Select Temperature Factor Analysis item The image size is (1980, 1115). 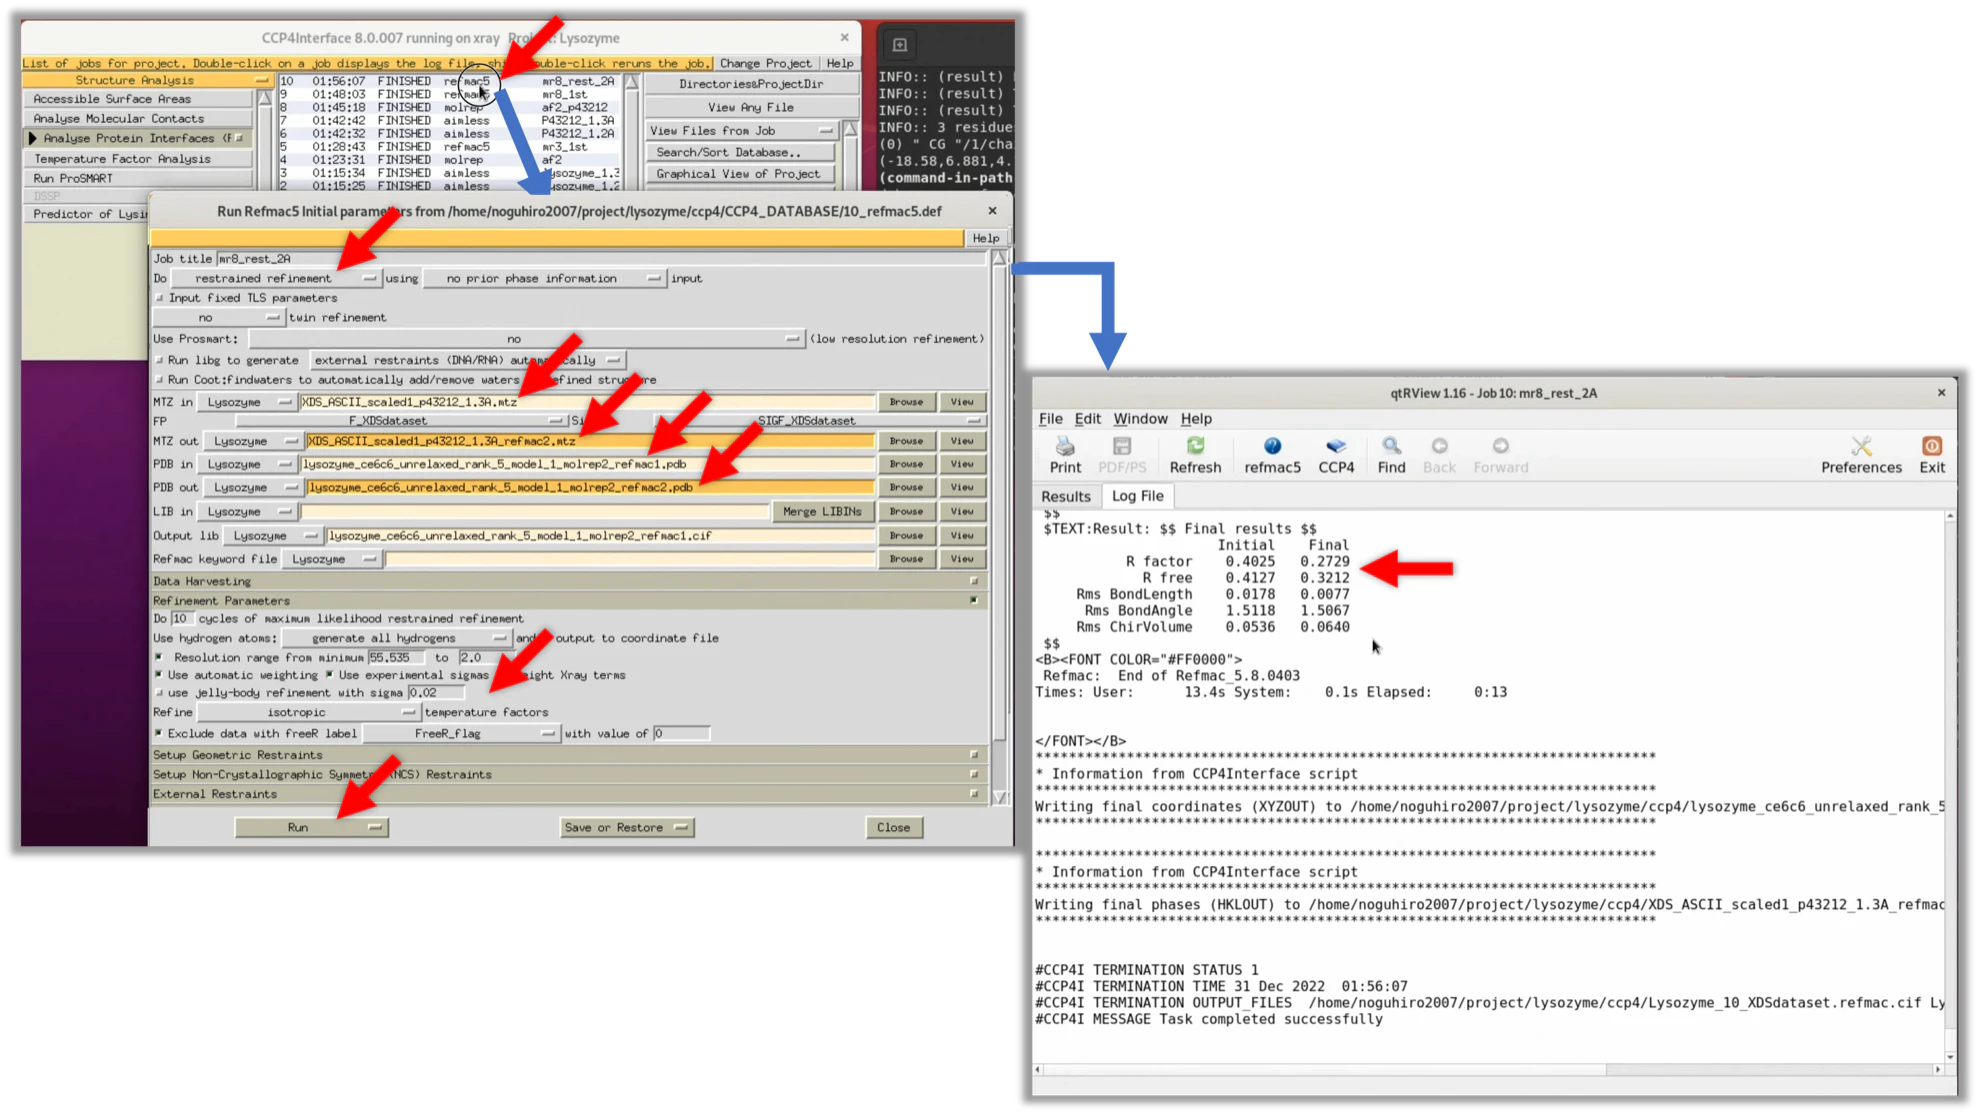pyautogui.click(x=137, y=159)
